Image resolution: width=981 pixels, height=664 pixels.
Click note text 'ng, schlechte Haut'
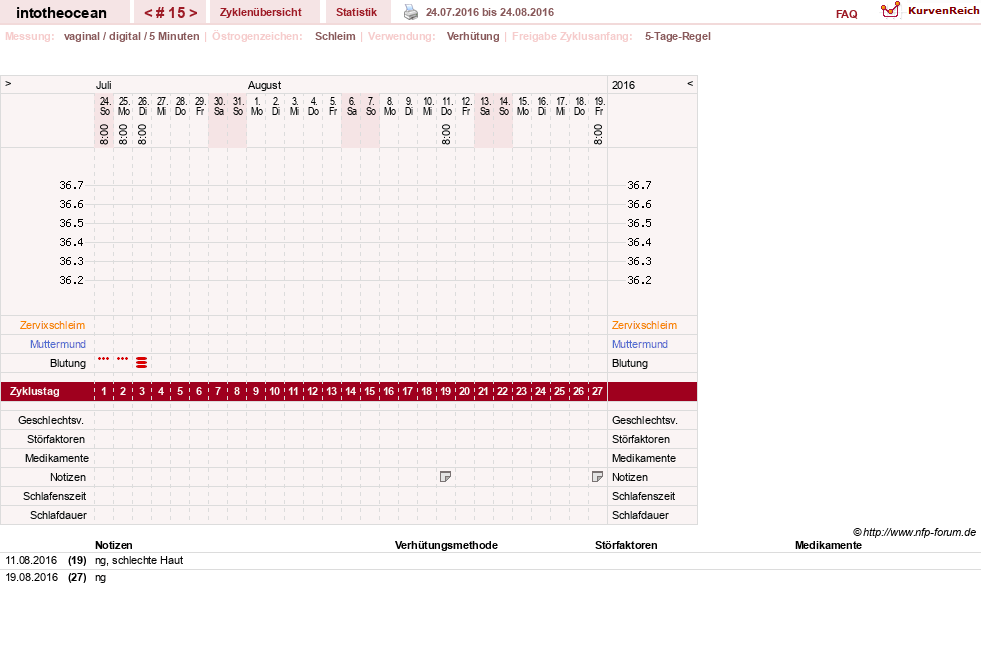[139, 561]
